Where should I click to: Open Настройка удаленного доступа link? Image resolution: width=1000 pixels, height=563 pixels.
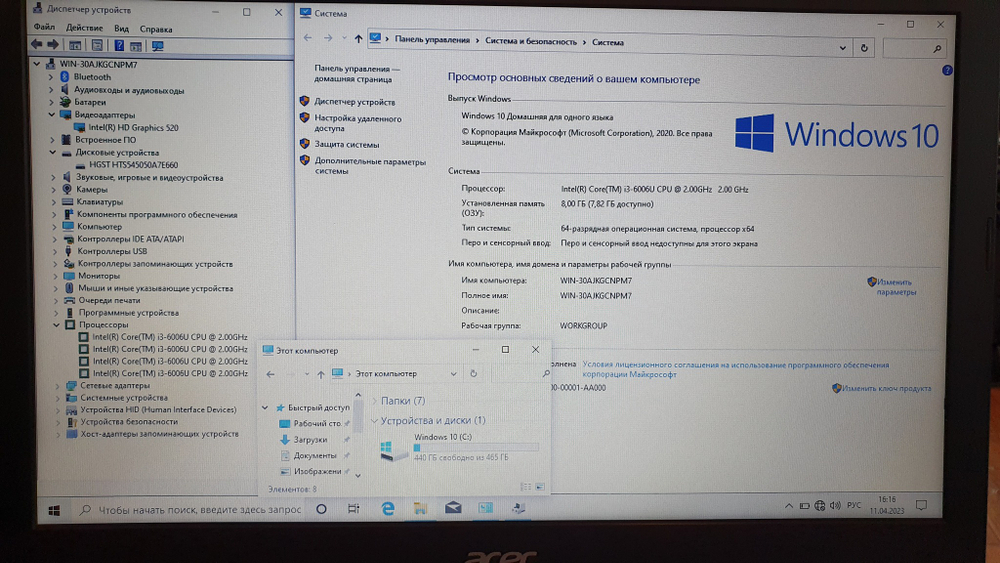[357, 123]
